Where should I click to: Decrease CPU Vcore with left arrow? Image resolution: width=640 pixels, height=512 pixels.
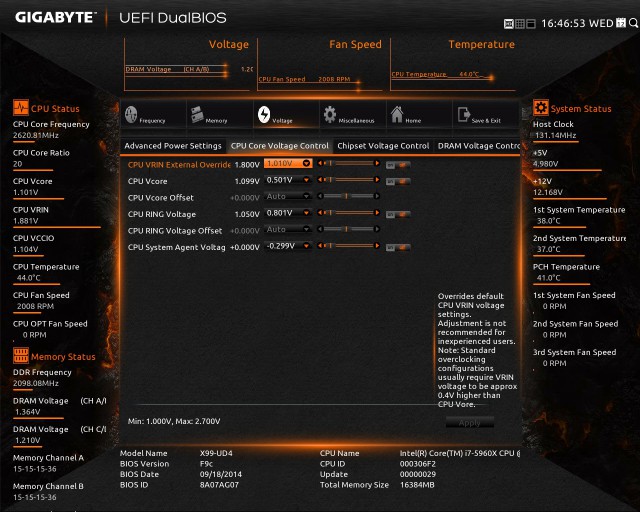(x=320, y=180)
